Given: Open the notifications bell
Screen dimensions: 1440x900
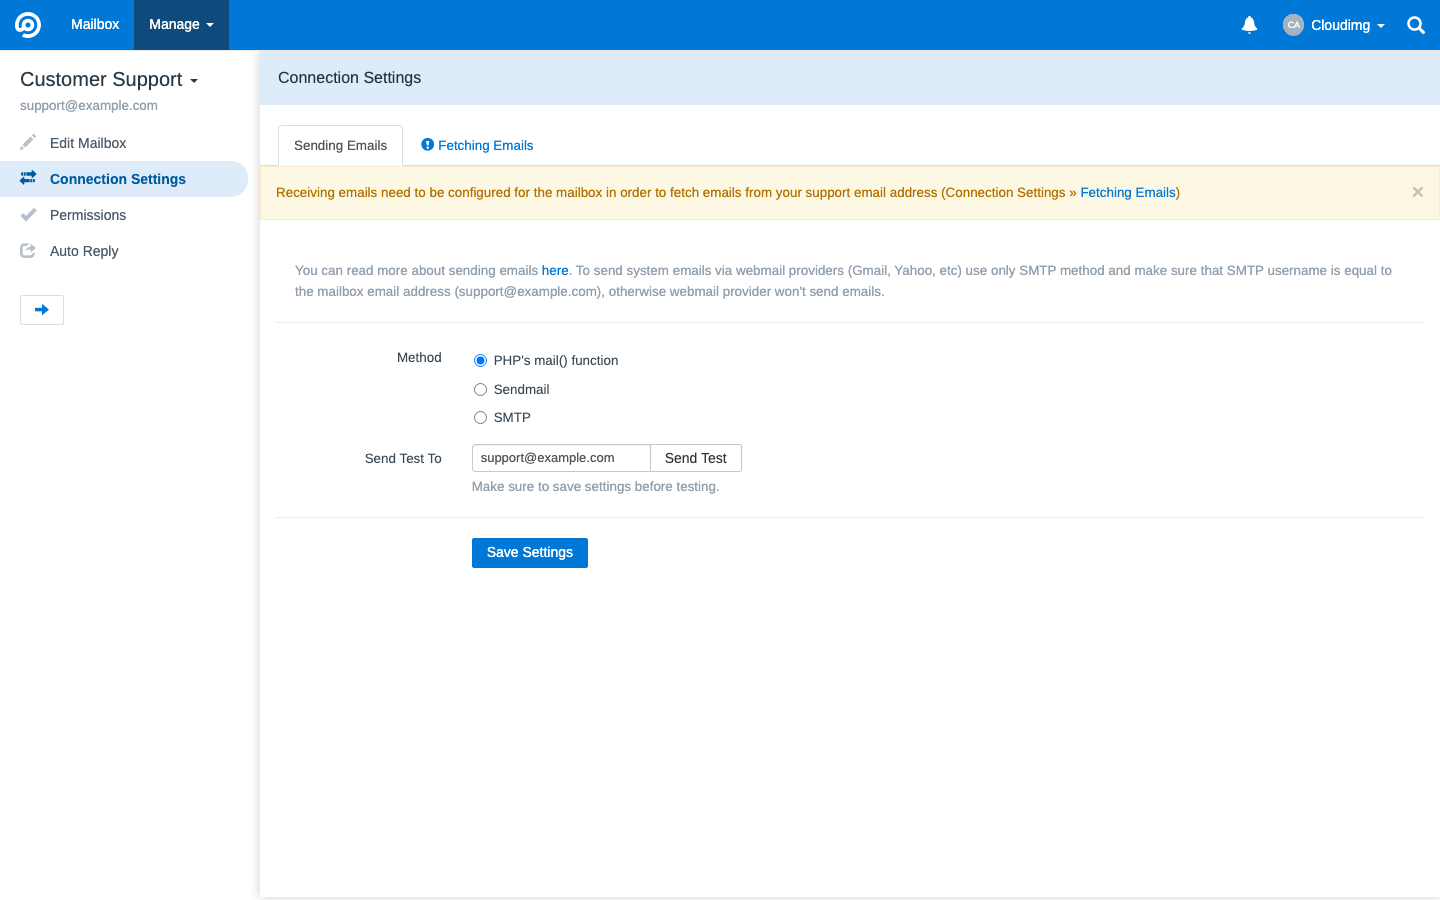Looking at the screenshot, I should [x=1249, y=25].
